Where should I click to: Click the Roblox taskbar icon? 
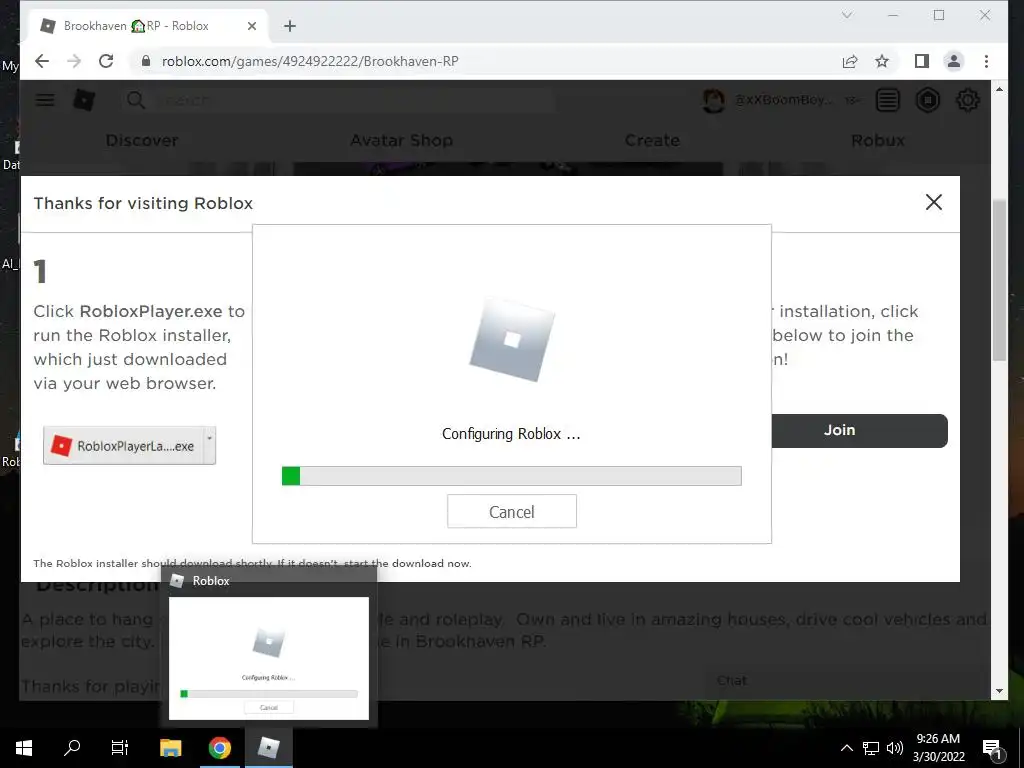268,747
